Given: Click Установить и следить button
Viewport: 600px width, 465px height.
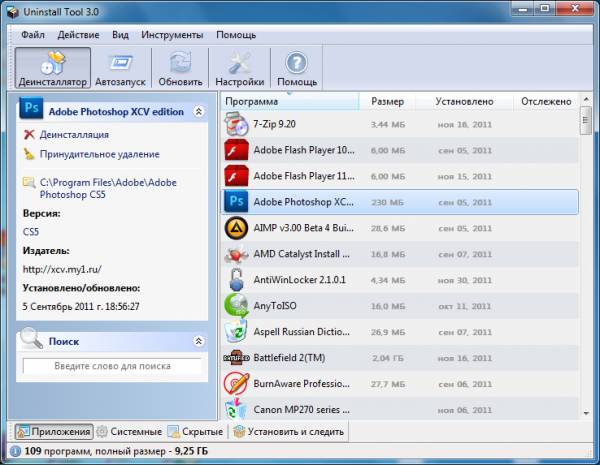Looking at the screenshot, I should tap(289, 432).
